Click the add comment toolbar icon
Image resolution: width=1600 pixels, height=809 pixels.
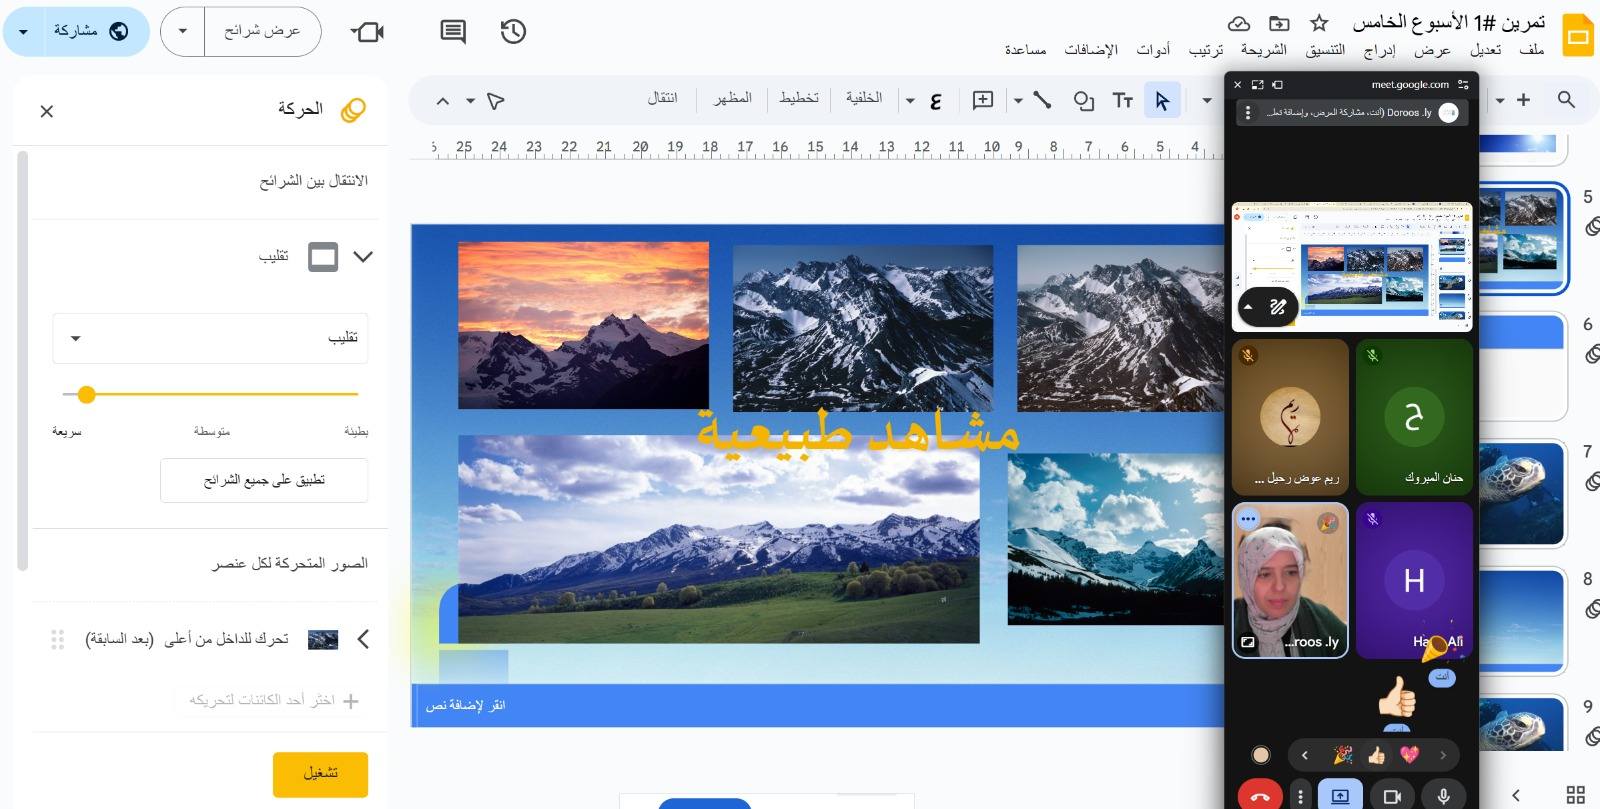(982, 100)
